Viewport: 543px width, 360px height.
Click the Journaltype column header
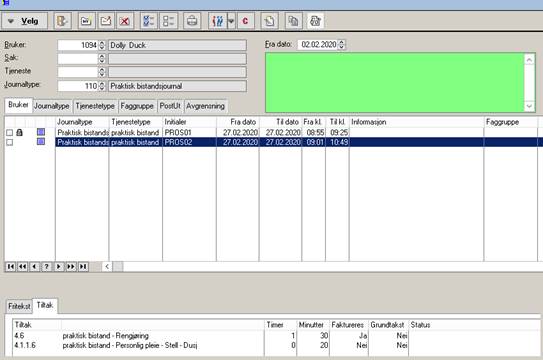tap(82, 122)
